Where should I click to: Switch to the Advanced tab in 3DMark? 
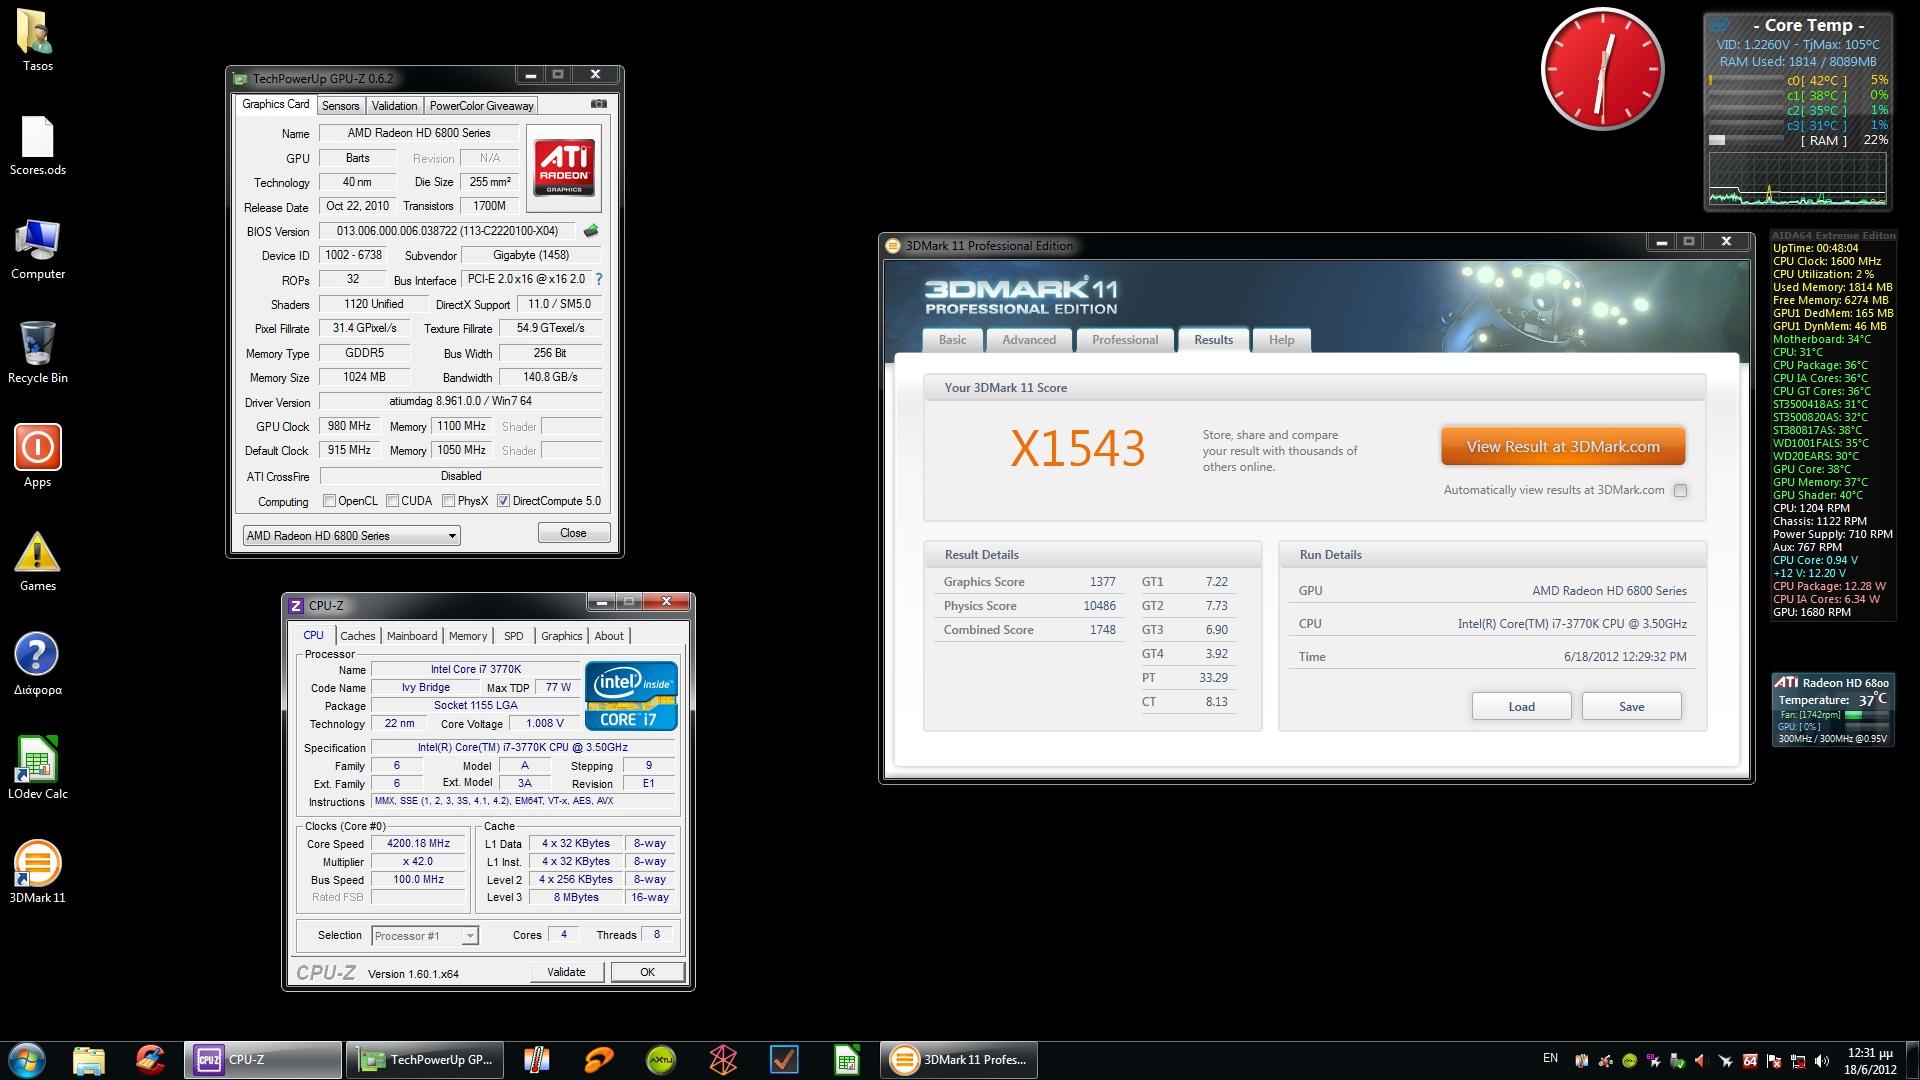1029,340
